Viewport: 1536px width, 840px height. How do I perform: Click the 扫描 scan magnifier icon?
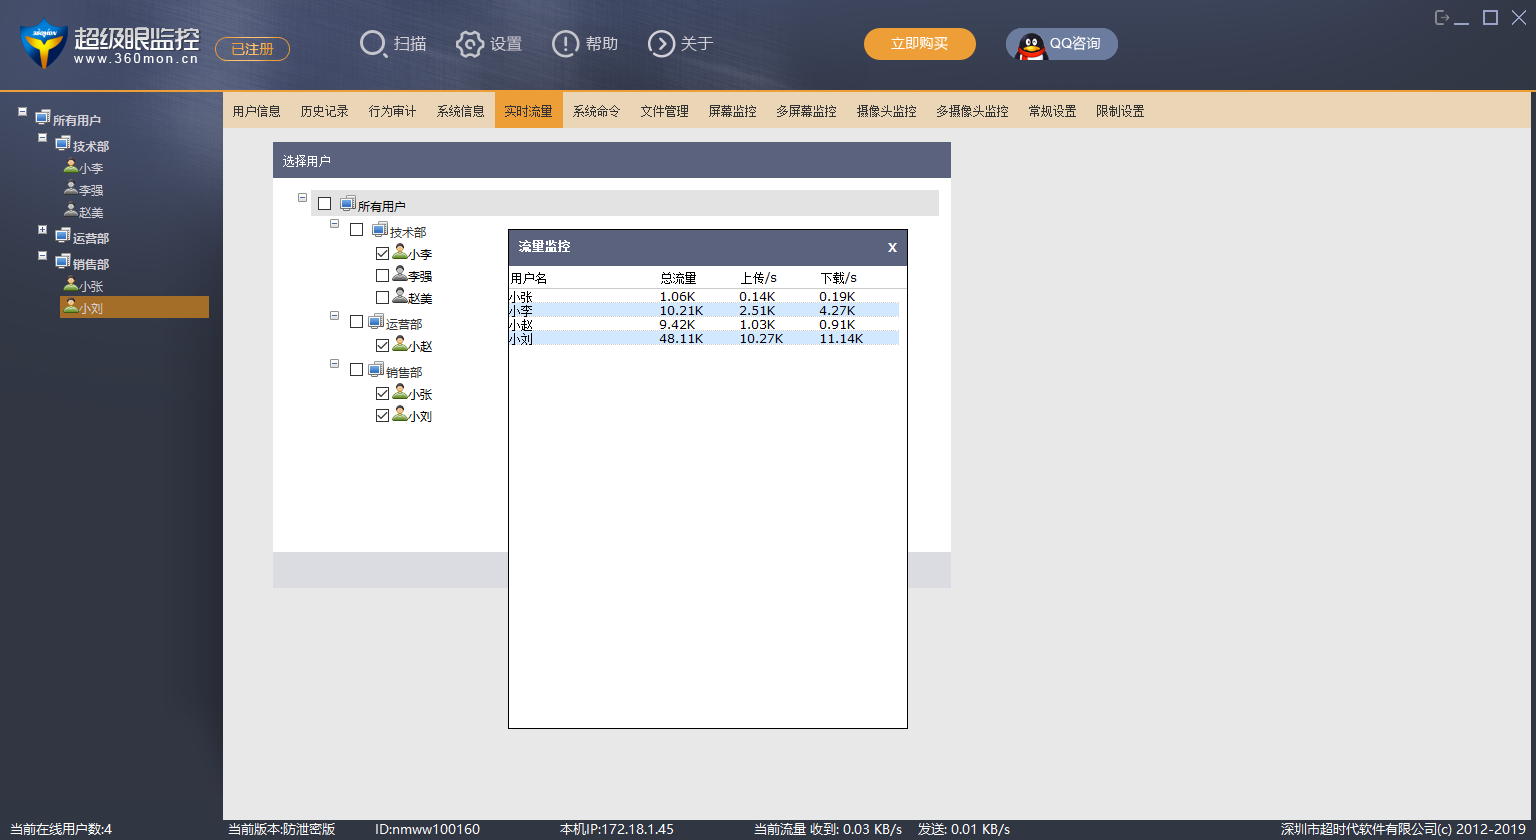click(x=373, y=44)
